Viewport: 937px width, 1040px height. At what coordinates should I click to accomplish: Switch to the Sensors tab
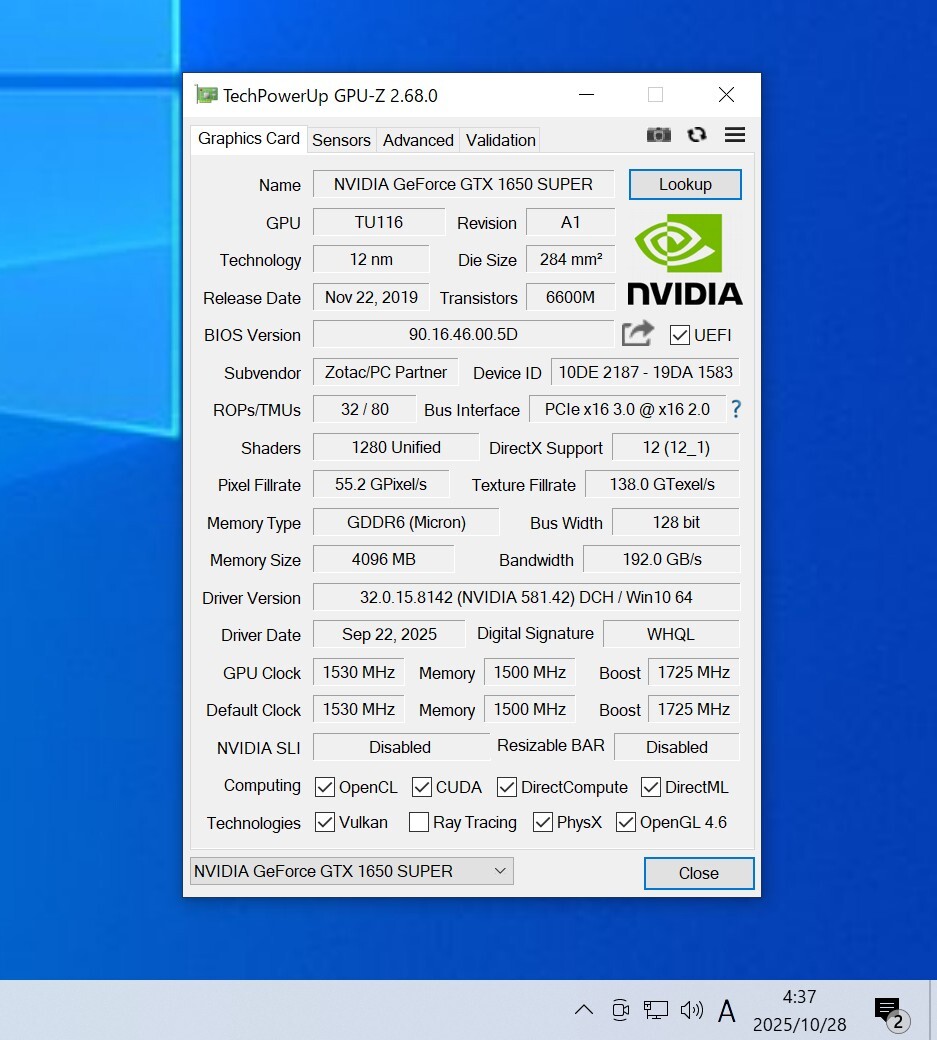click(341, 140)
